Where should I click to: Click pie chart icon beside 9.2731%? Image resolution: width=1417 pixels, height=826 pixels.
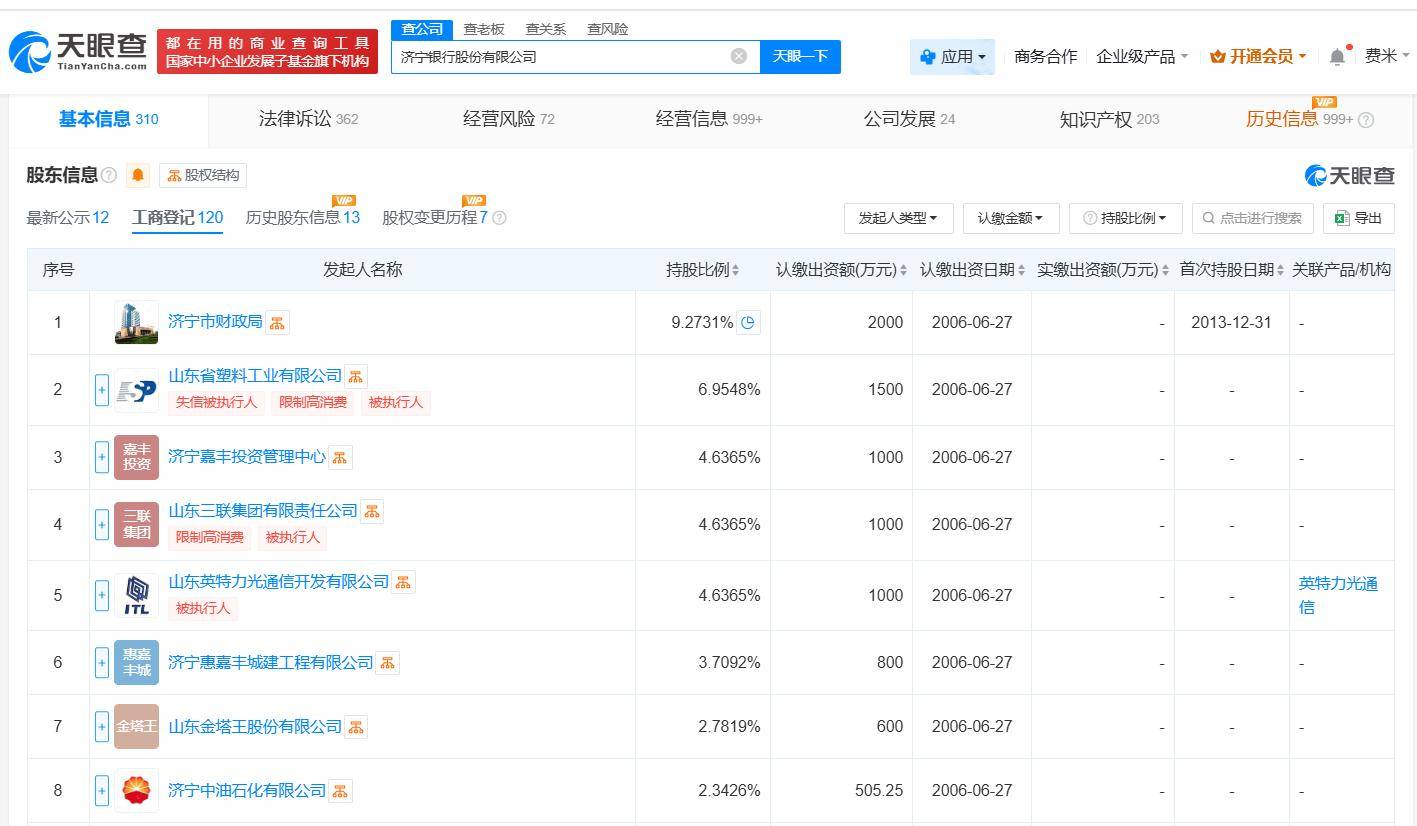[x=748, y=322]
